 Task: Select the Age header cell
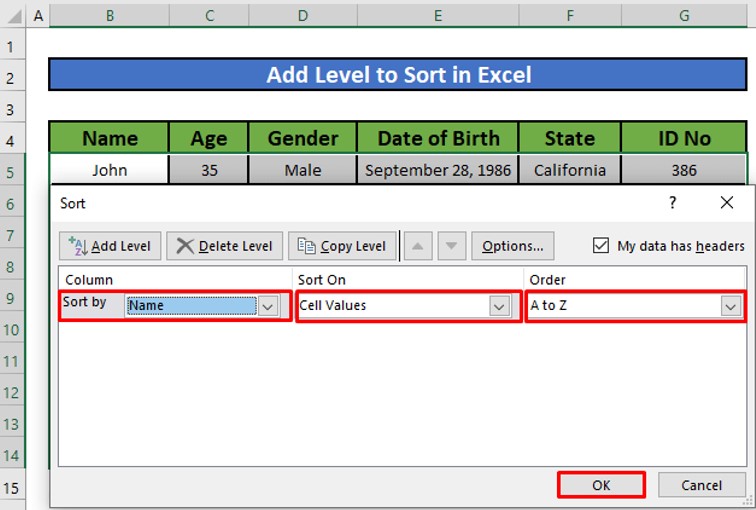[209, 138]
